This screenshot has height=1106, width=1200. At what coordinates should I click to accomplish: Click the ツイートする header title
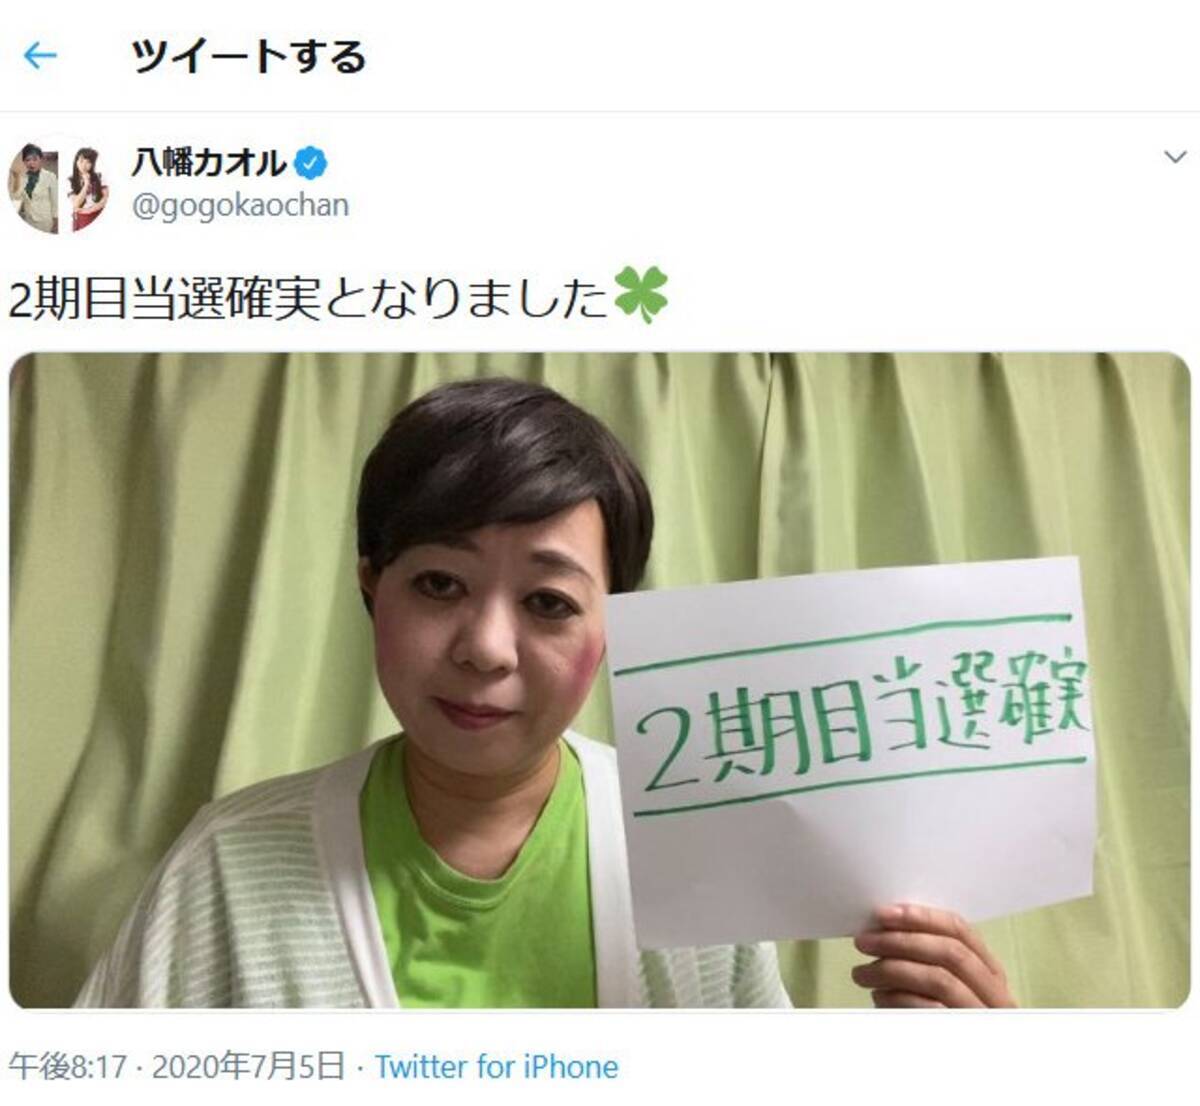[249, 56]
